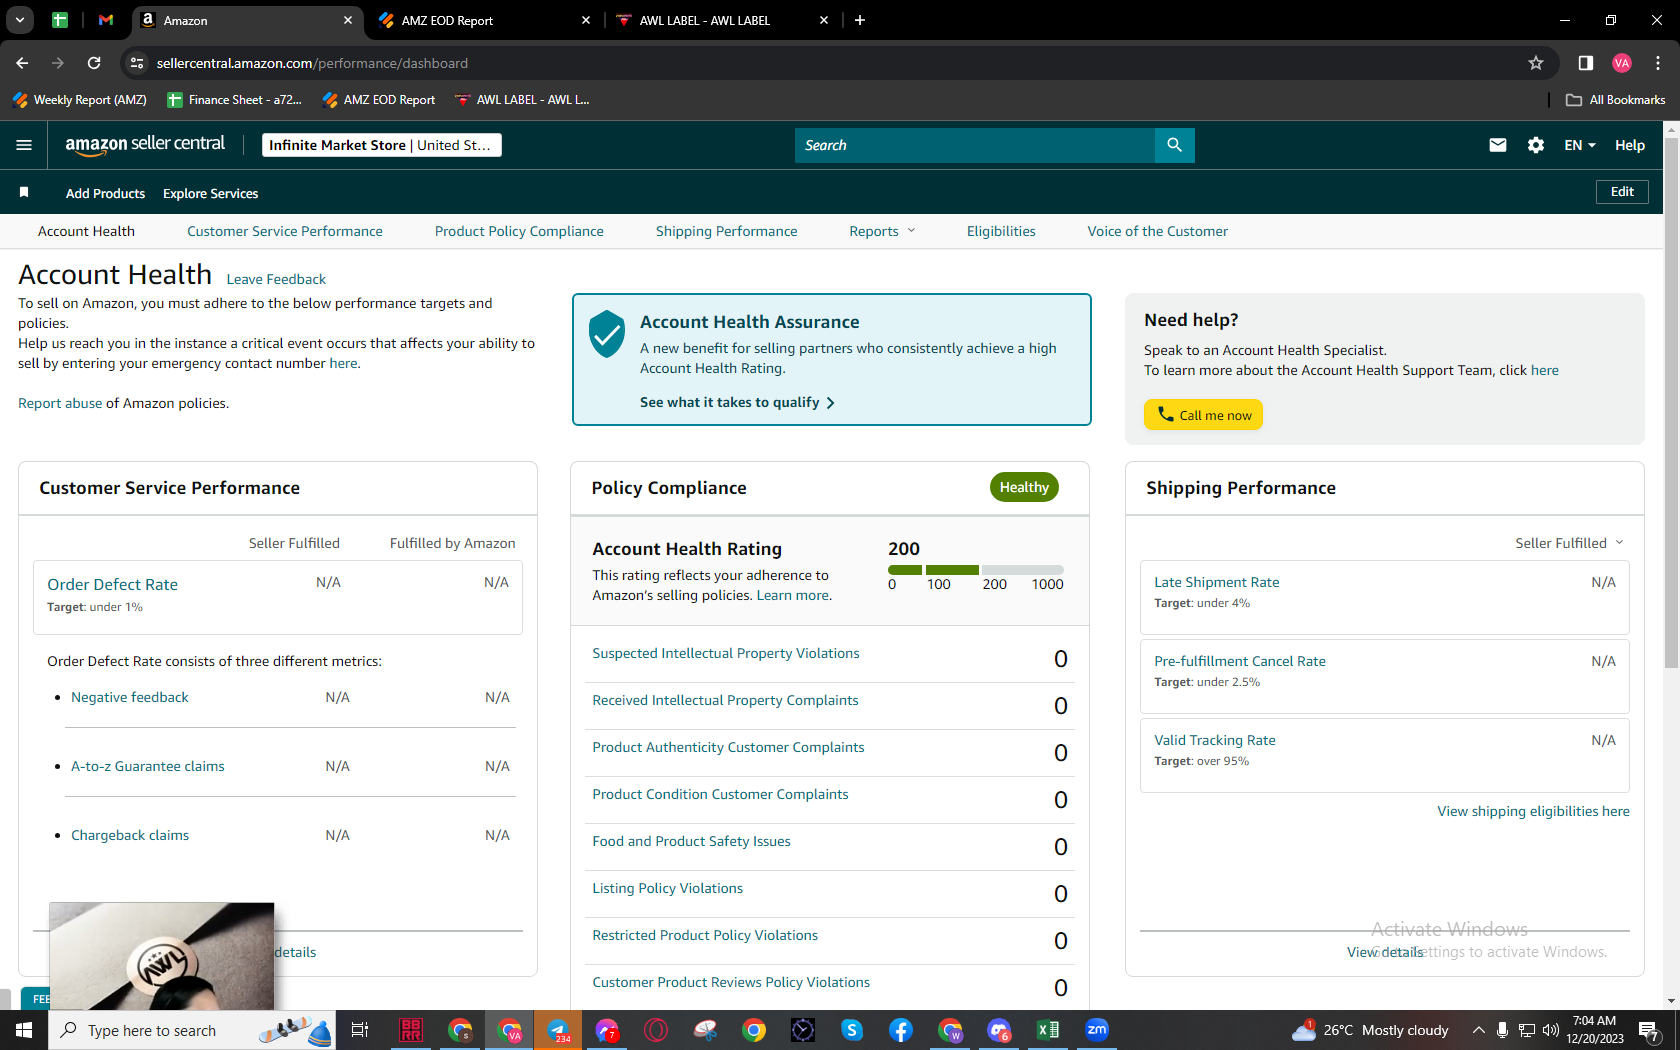Open the Explore Services link
This screenshot has height=1050, width=1680.
[x=211, y=193]
